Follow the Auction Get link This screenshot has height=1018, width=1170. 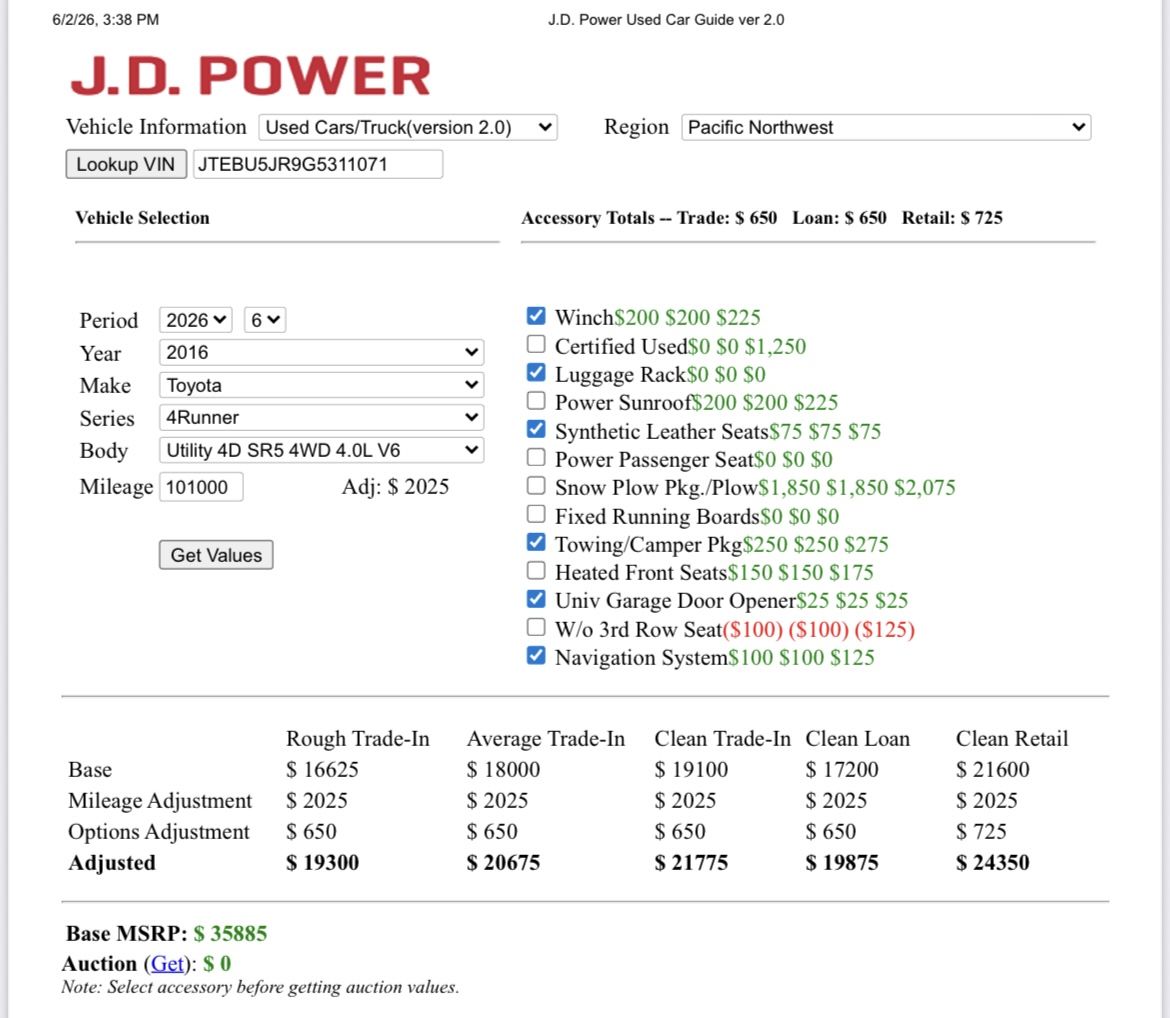[167, 964]
